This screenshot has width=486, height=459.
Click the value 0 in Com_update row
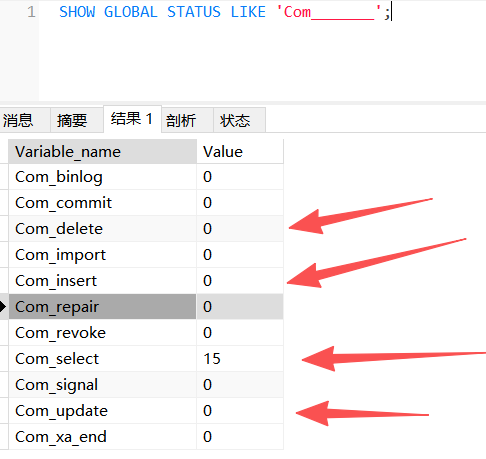[x=240, y=411]
